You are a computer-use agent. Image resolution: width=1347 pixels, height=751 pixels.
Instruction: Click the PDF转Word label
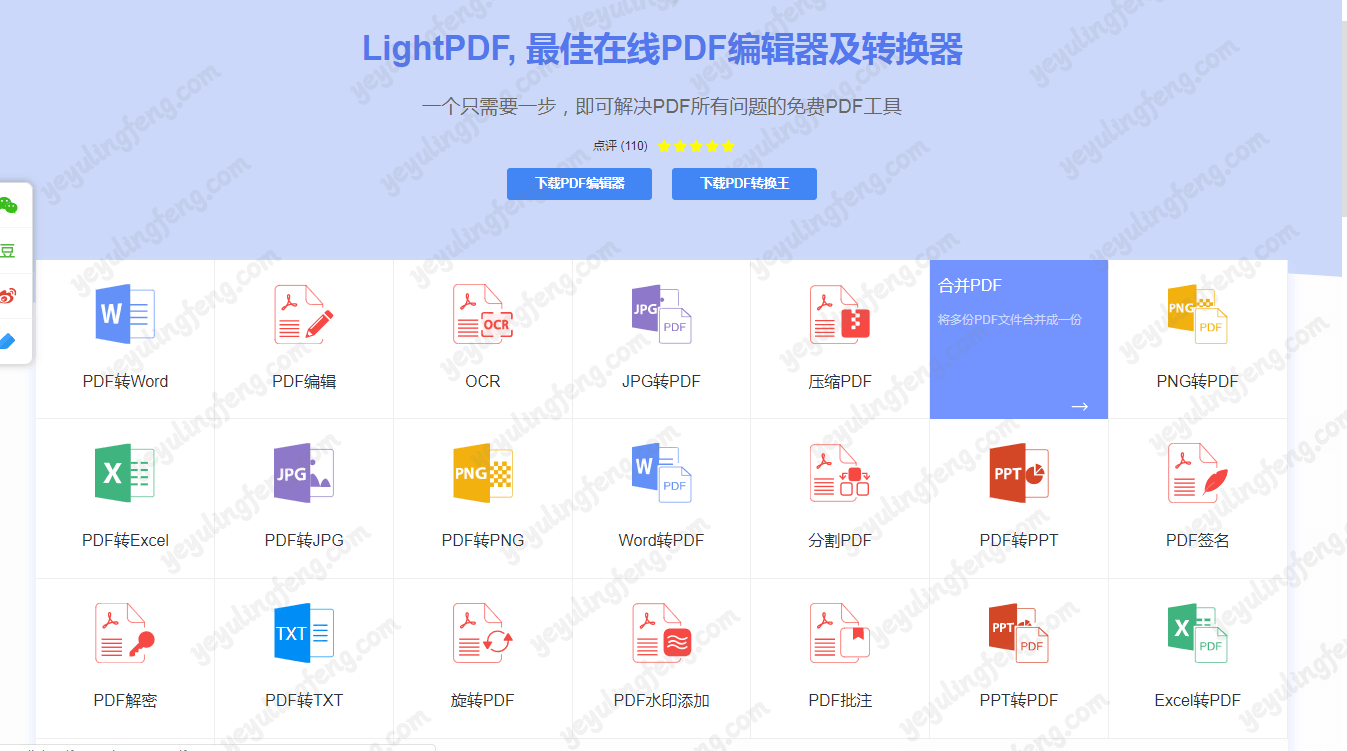tap(125, 381)
